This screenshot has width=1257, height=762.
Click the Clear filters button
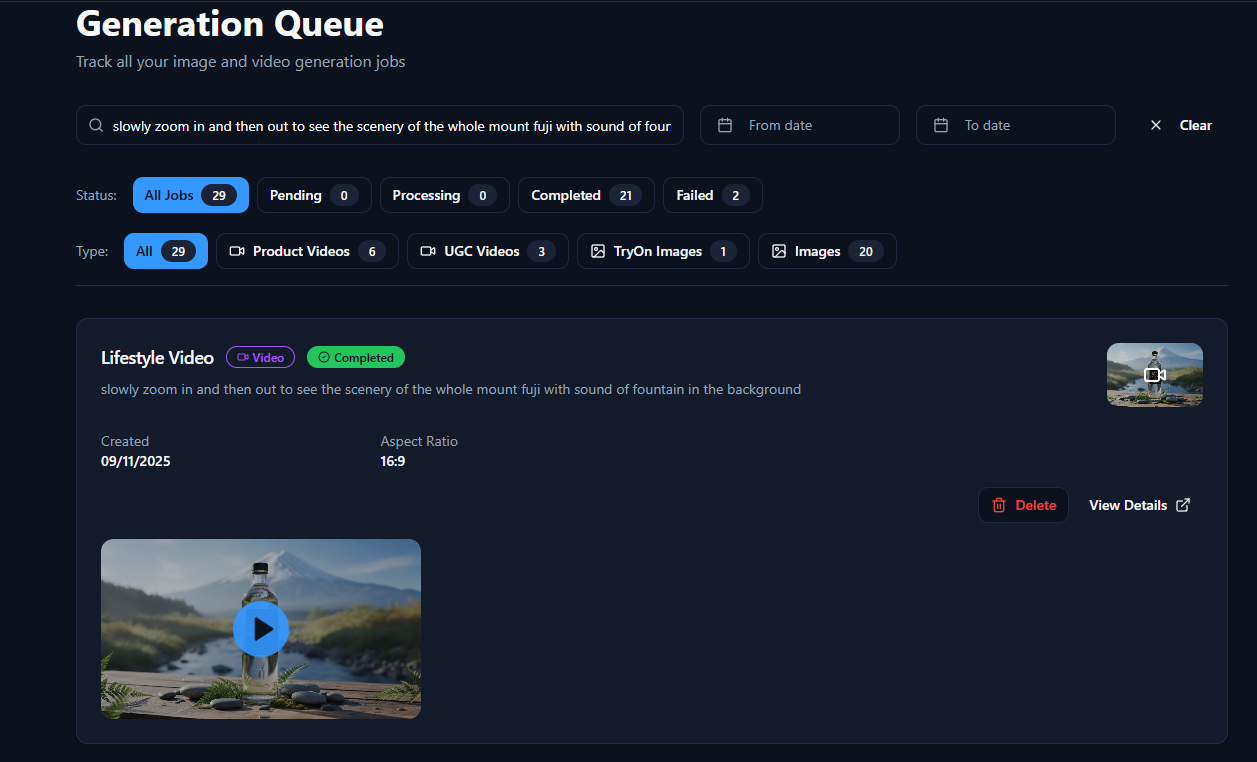(x=1180, y=125)
